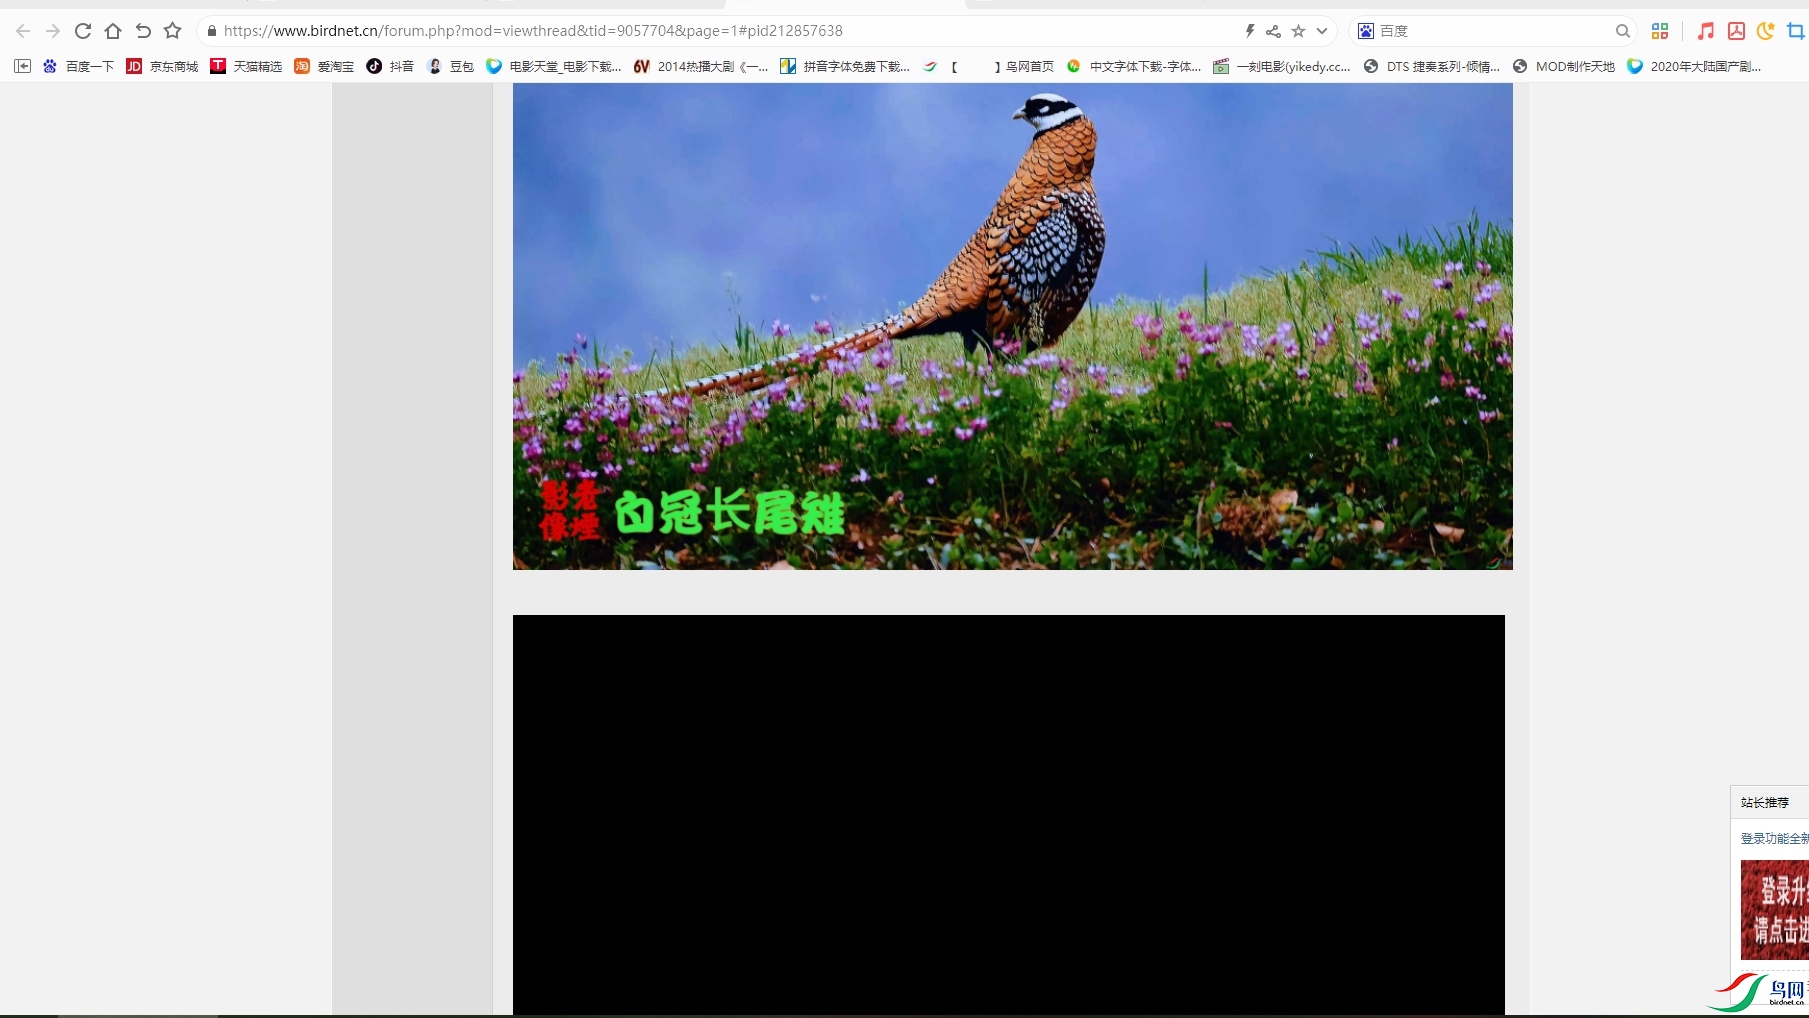Open the 京东商城 bookmark
1809x1018 pixels.
click(162, 66)
